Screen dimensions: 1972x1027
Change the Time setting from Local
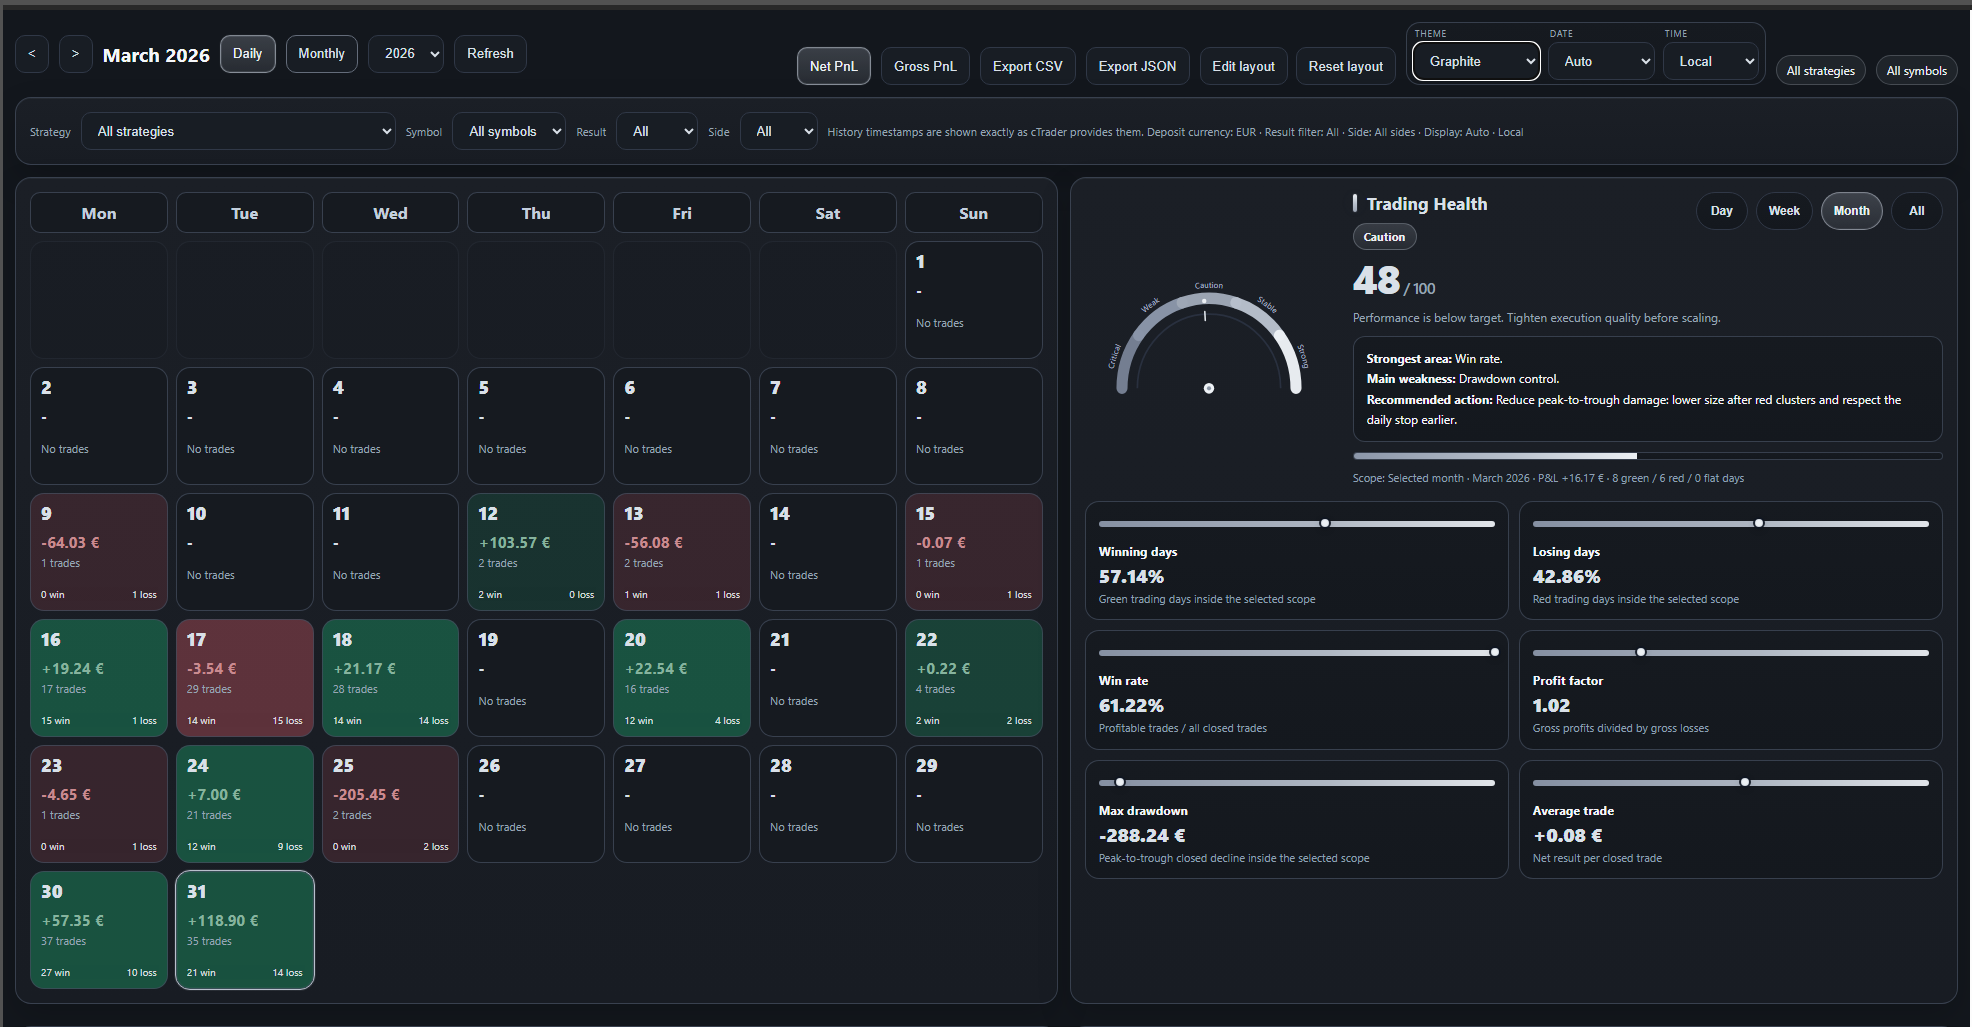coord(1711,61)
